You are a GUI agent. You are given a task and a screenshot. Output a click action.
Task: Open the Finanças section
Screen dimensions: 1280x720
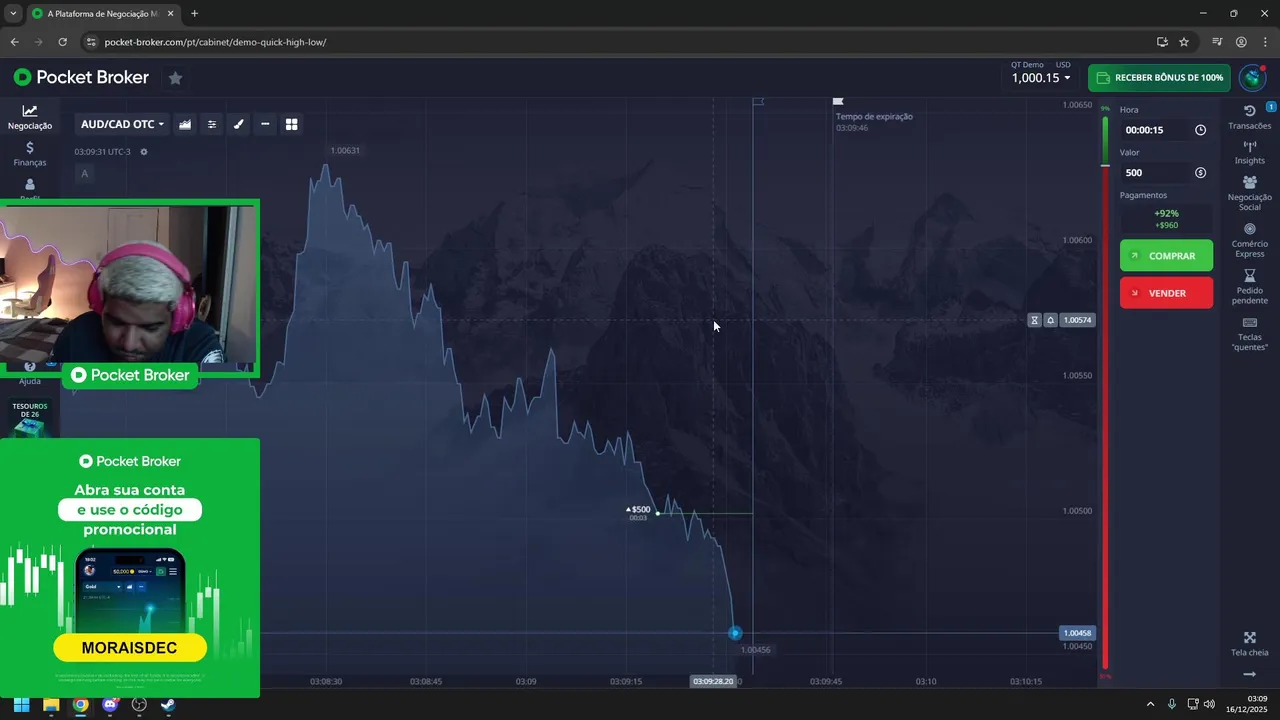click(30, 154)
